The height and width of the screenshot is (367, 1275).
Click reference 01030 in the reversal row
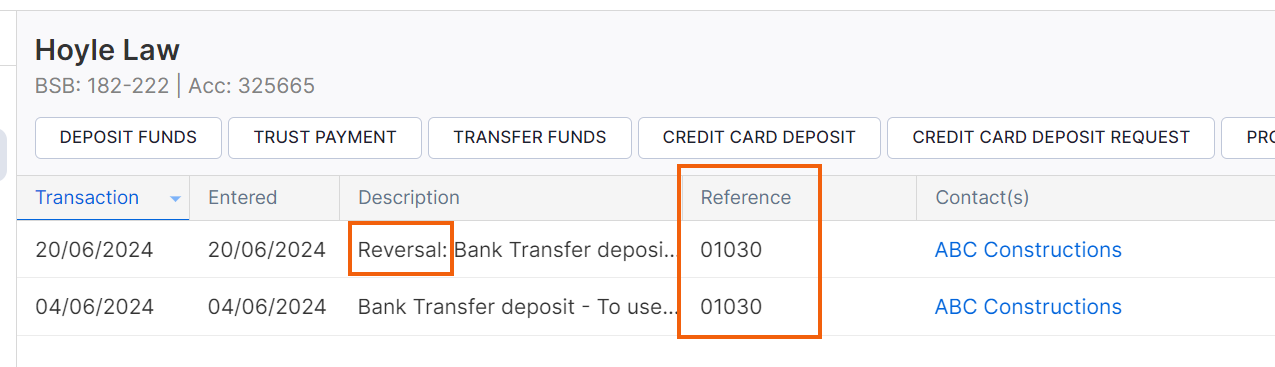[x=731, y=250]
